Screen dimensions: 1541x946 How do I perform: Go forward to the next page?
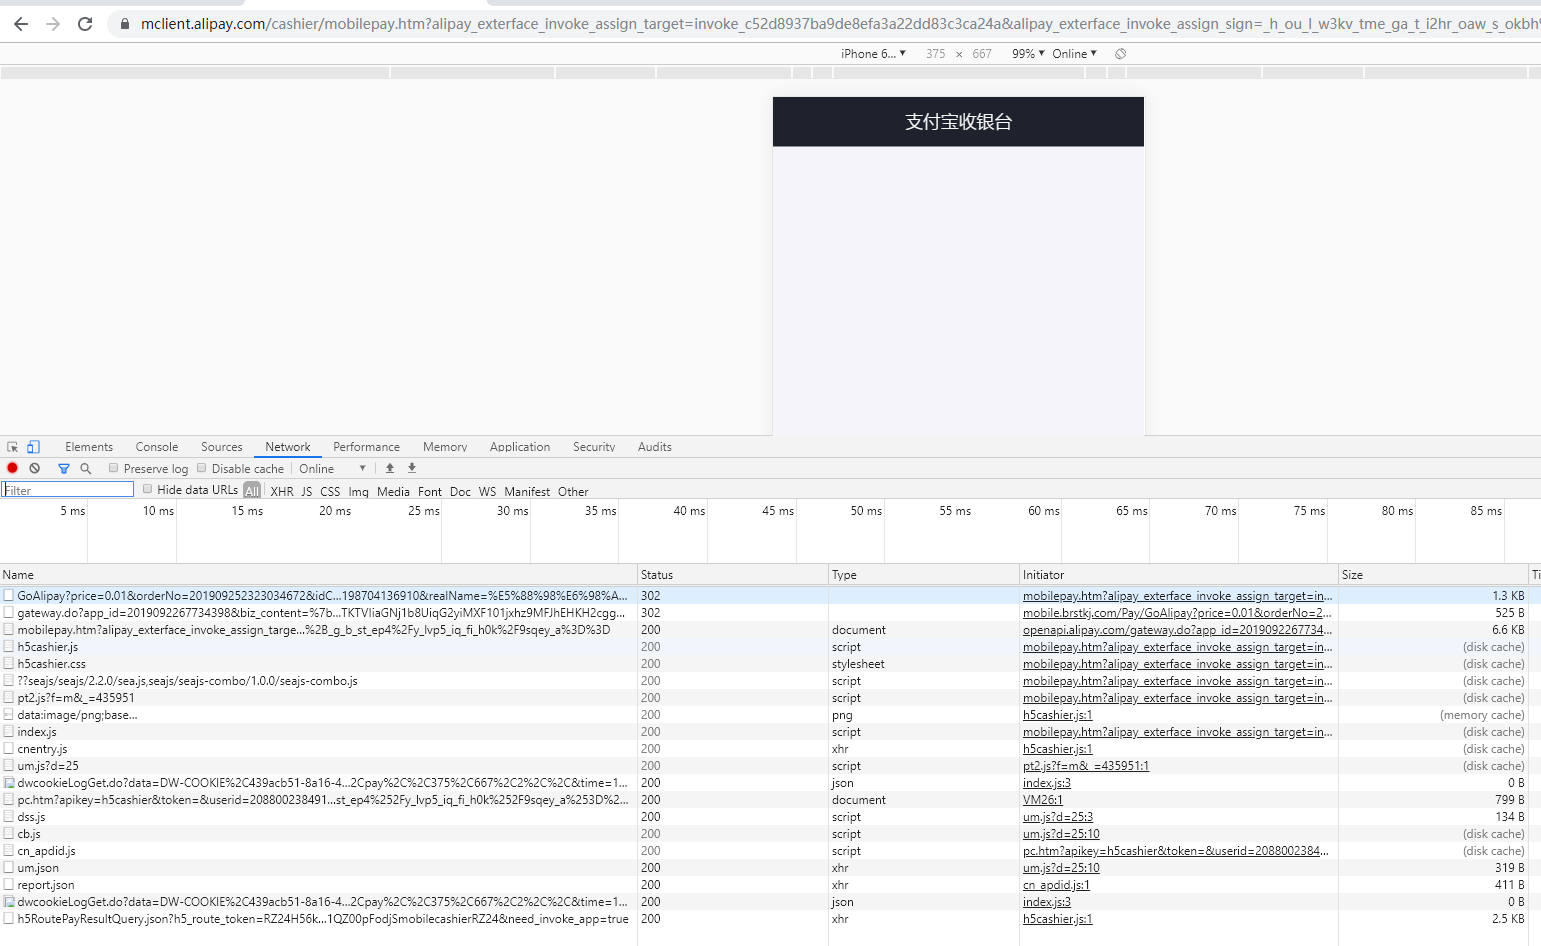[53, 24]
